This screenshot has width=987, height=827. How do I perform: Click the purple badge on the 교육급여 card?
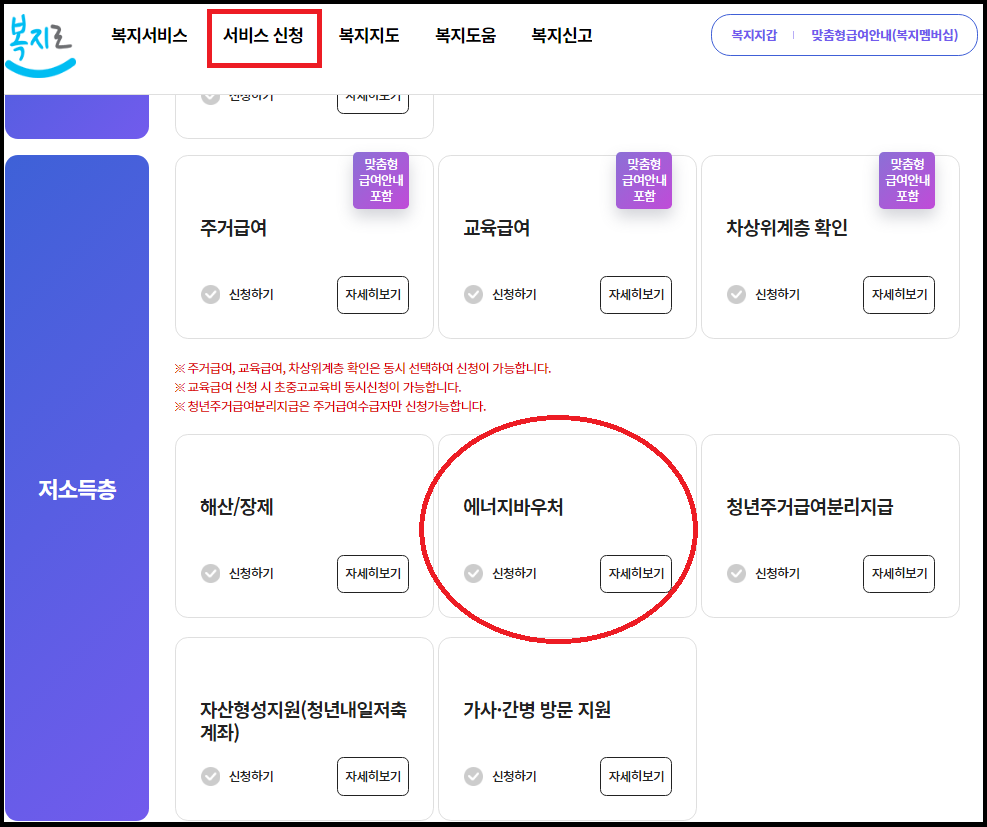point(643,183)
